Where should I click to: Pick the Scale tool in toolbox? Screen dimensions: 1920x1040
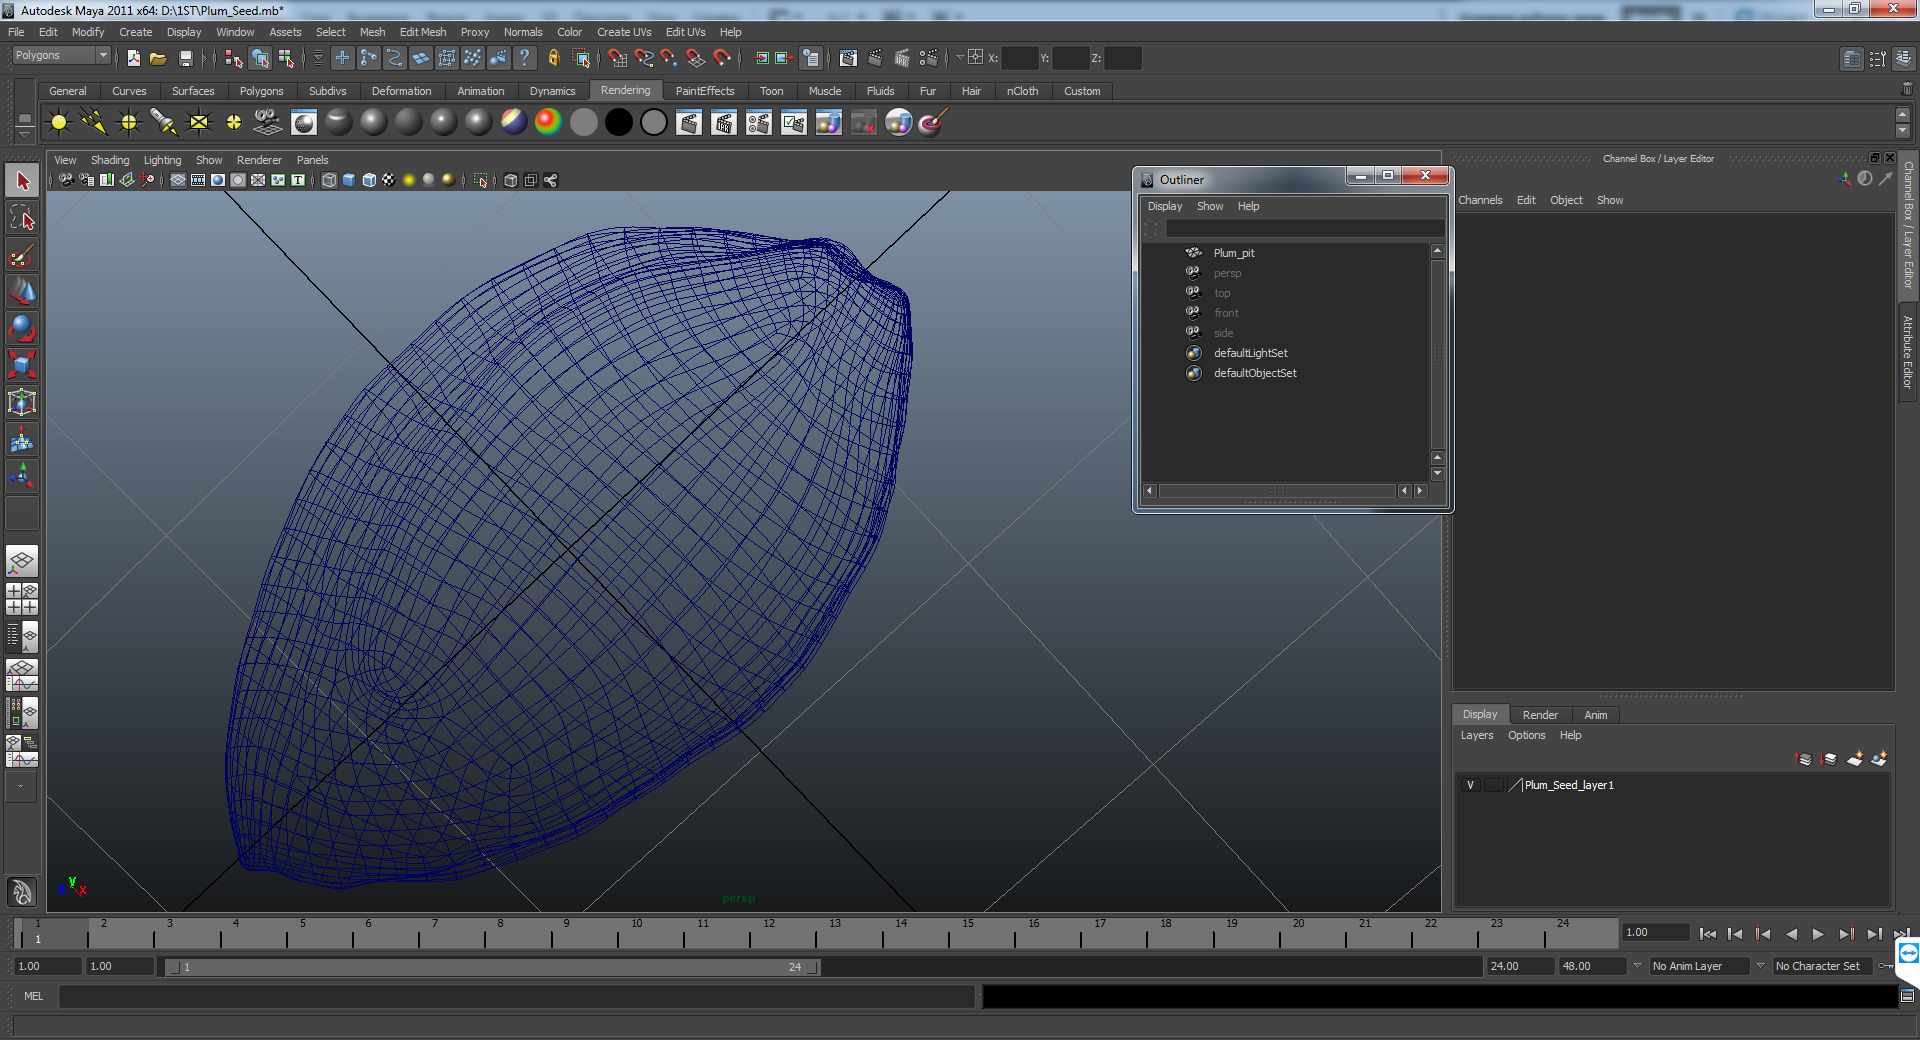[x=22, y=365]
